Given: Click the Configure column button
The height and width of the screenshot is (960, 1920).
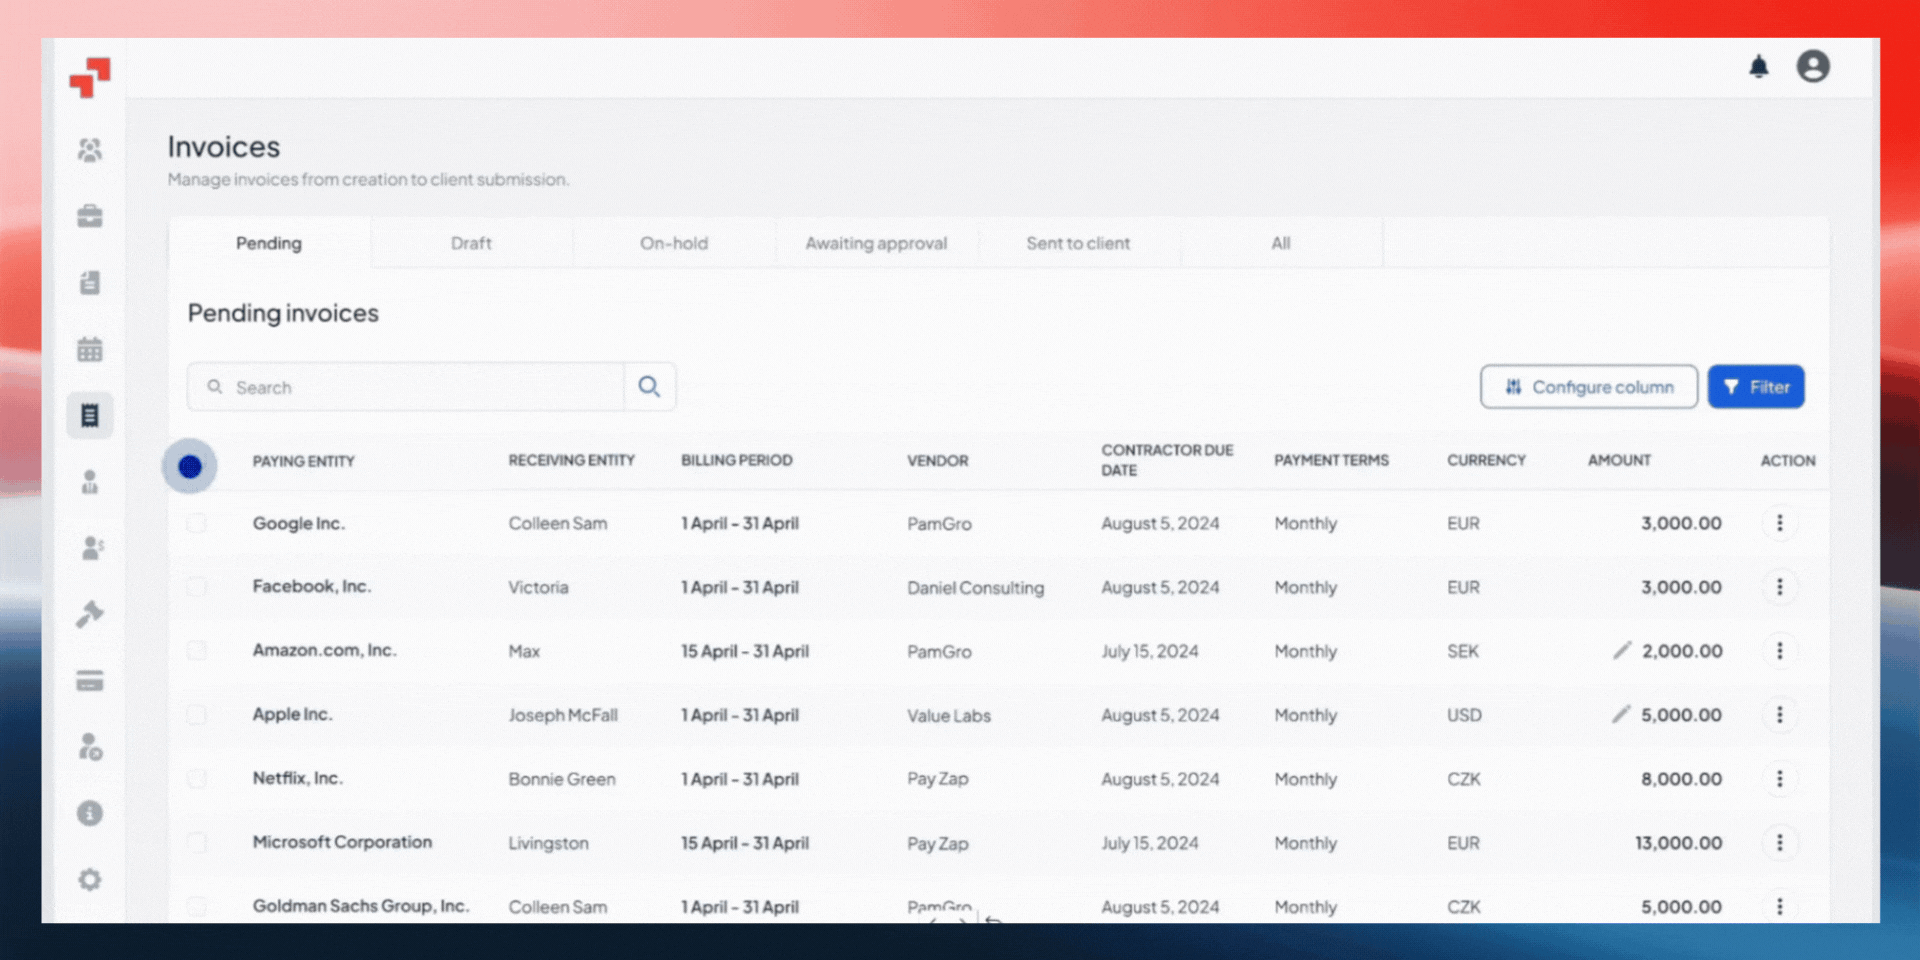Looking at the screenshot, I should click(x=1589, y=387).
